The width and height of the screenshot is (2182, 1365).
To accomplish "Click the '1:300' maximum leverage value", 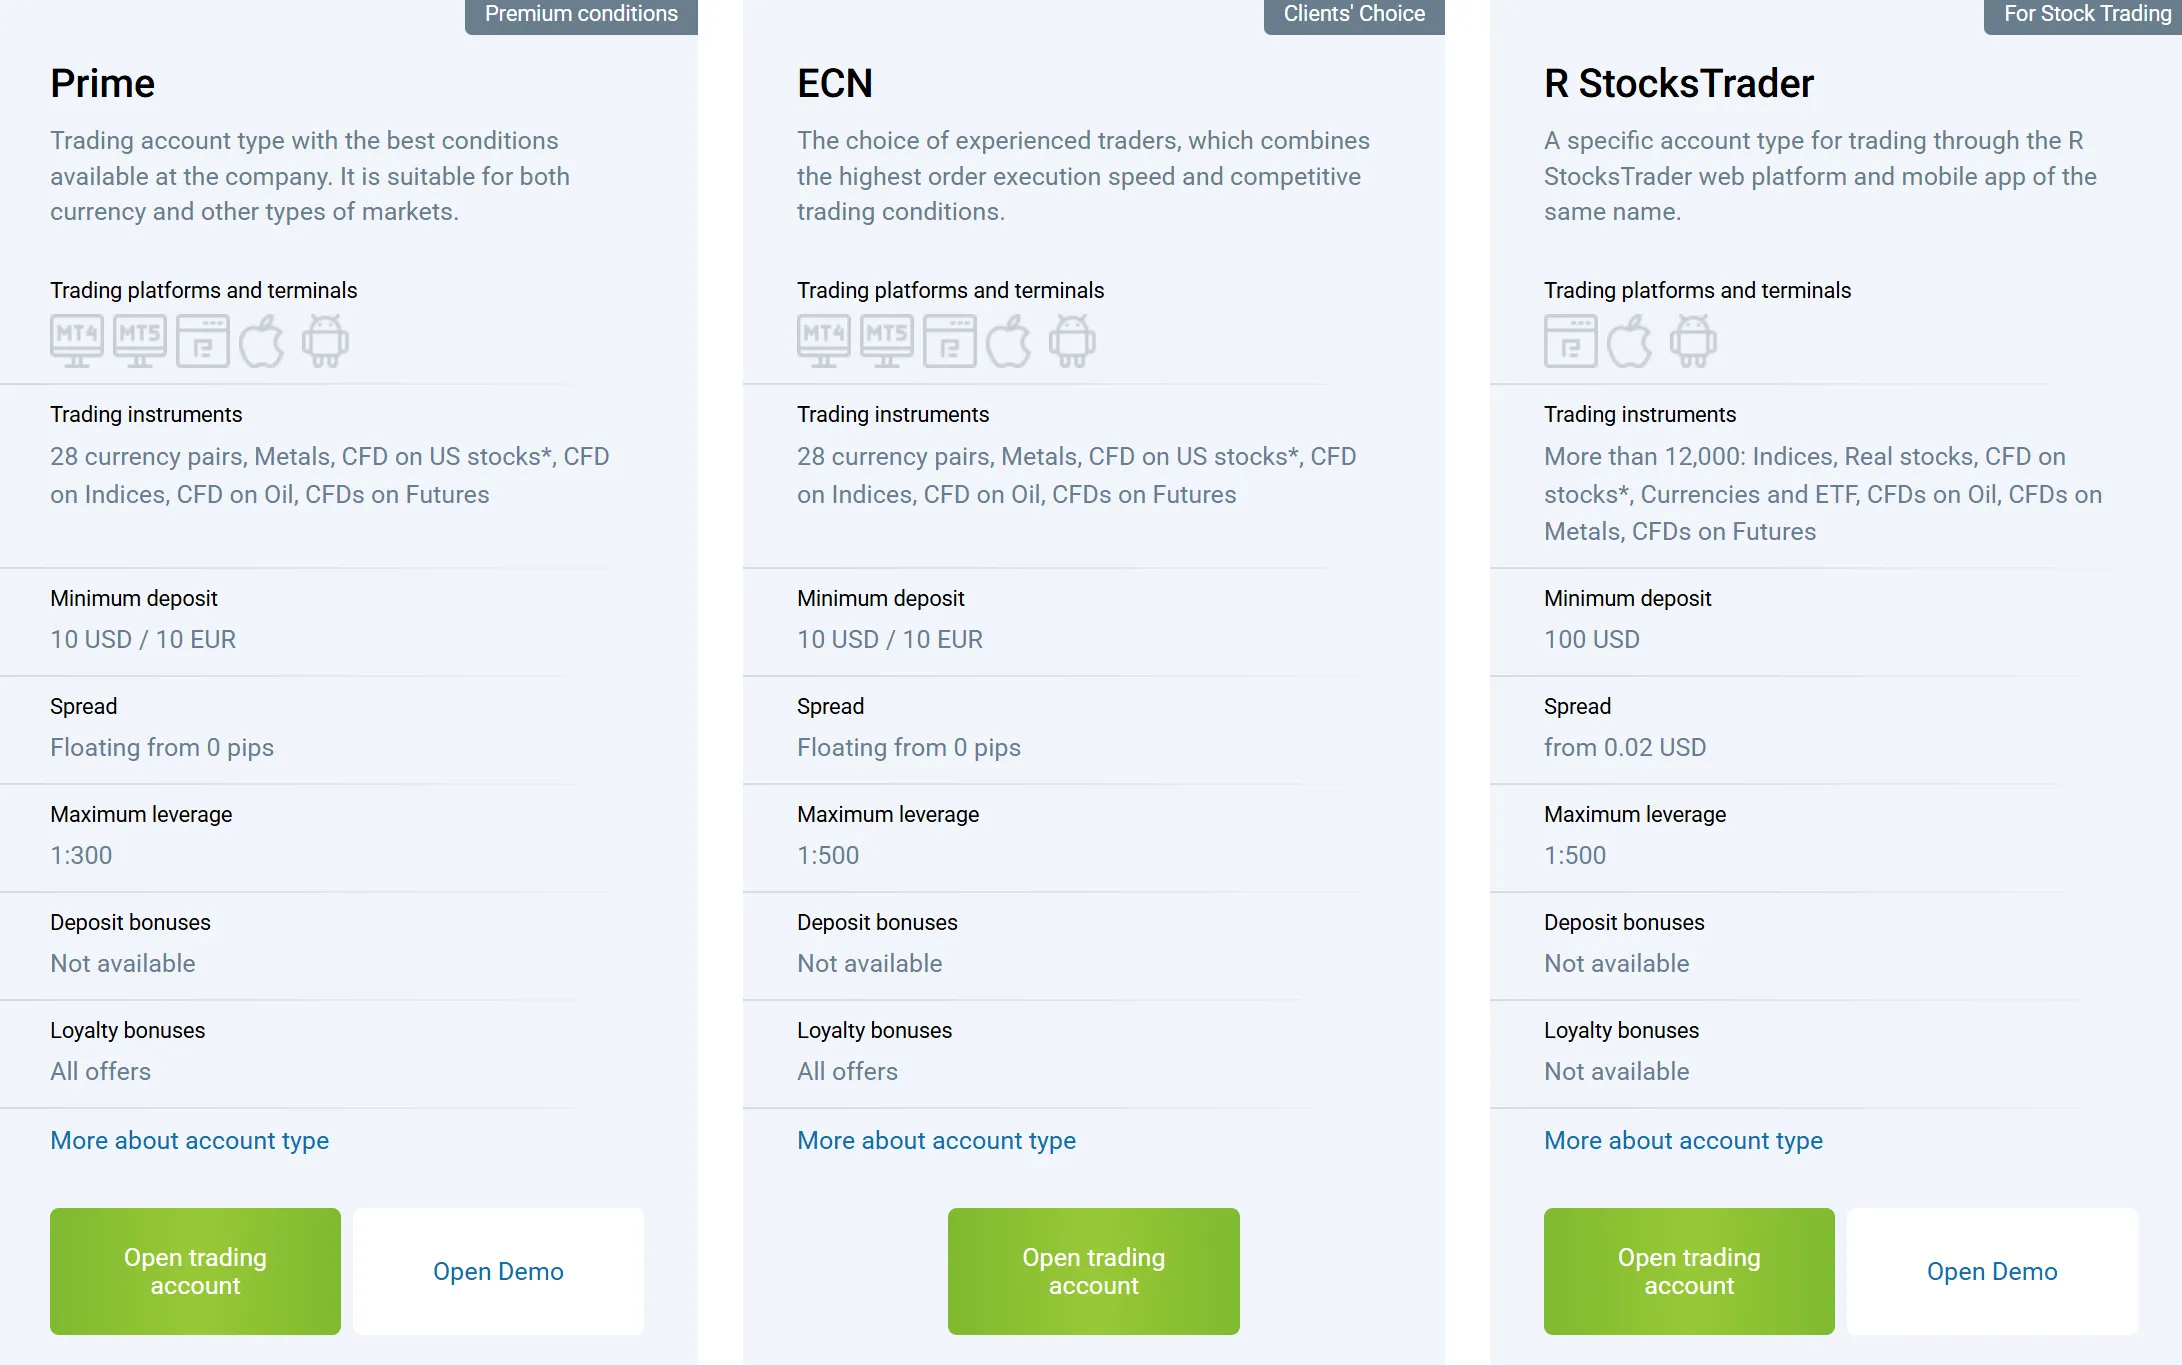I will 81,855.
